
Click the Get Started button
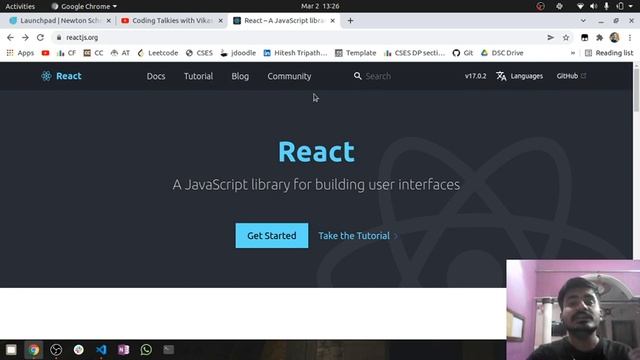pos(272,236)
